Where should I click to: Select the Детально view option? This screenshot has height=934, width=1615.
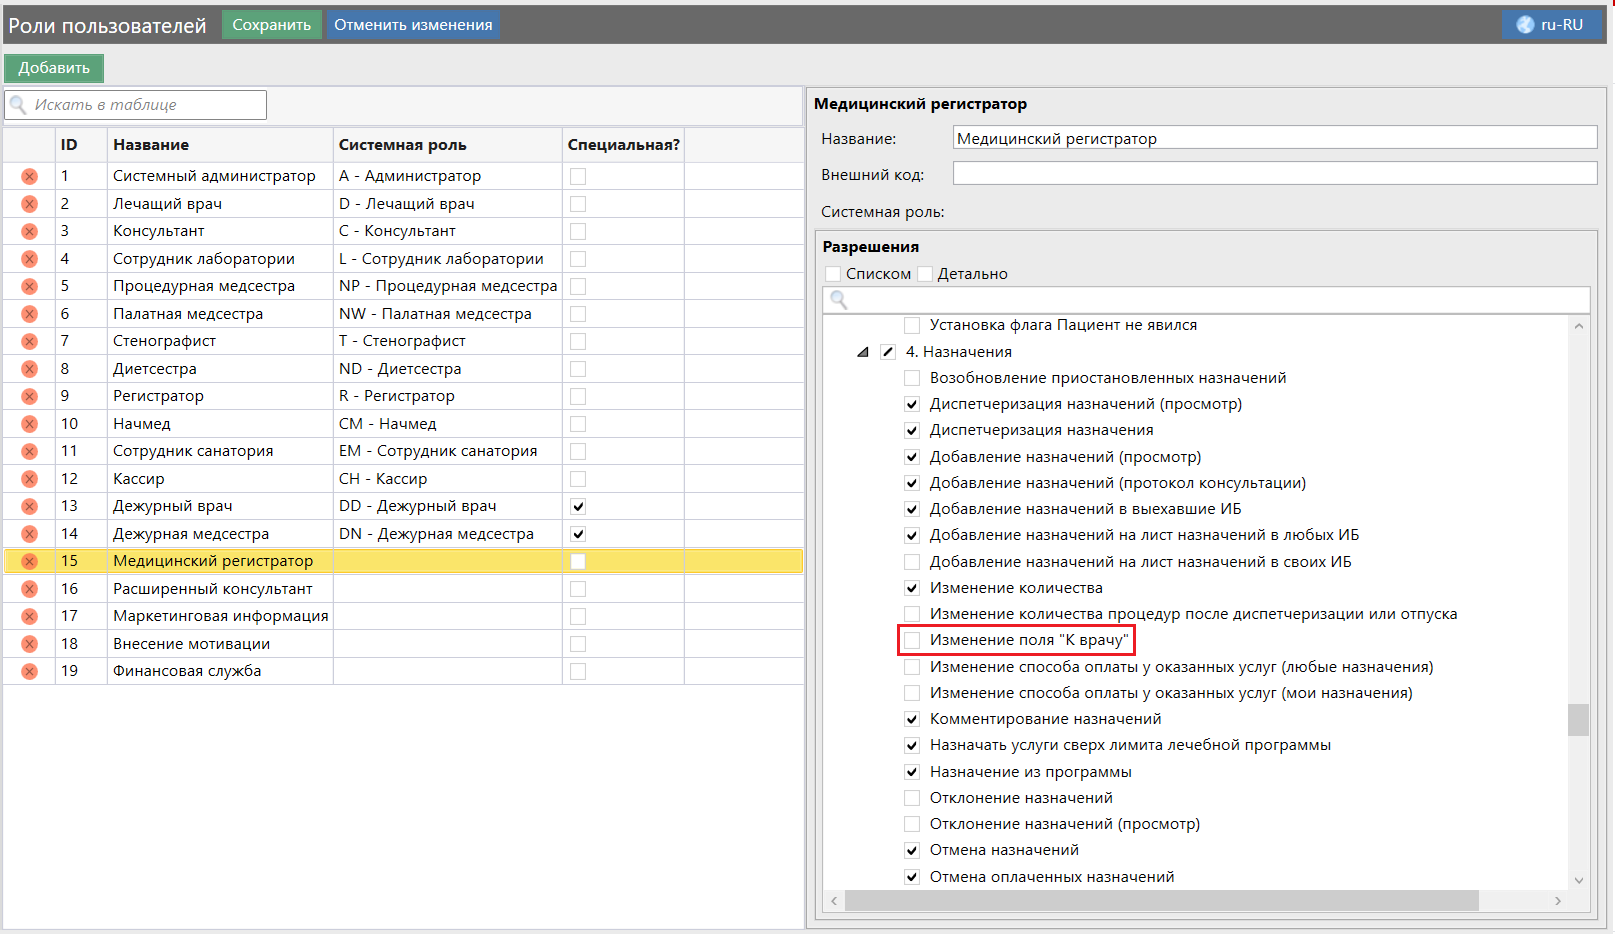pos(925,274)
